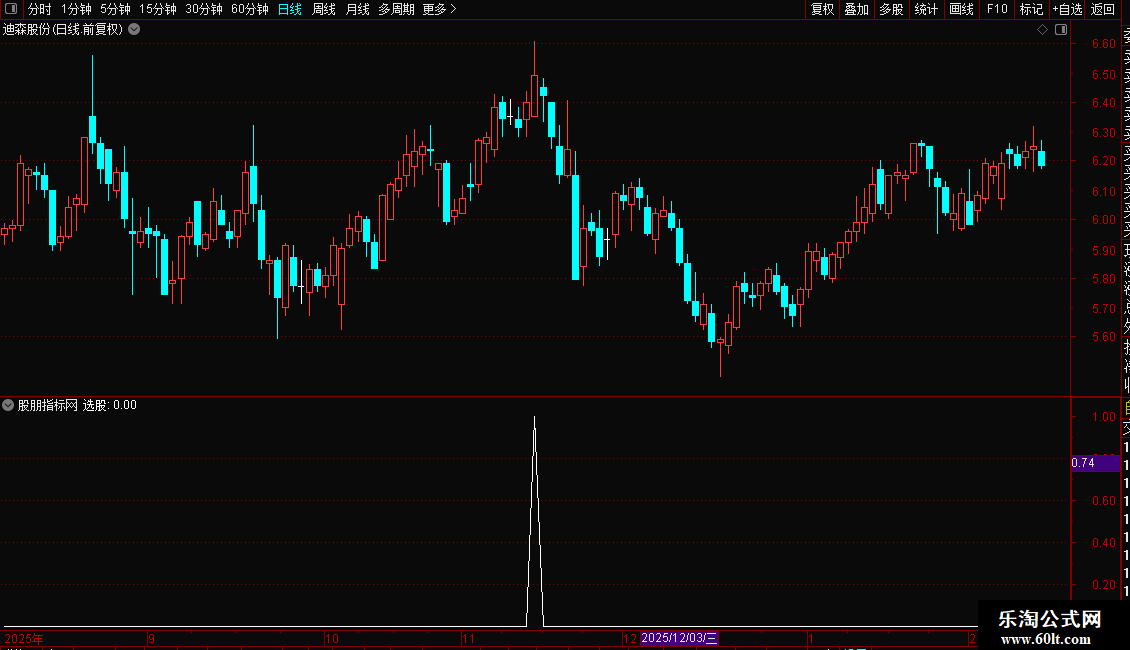Click month 10 on the time axis

click(332, 638)
